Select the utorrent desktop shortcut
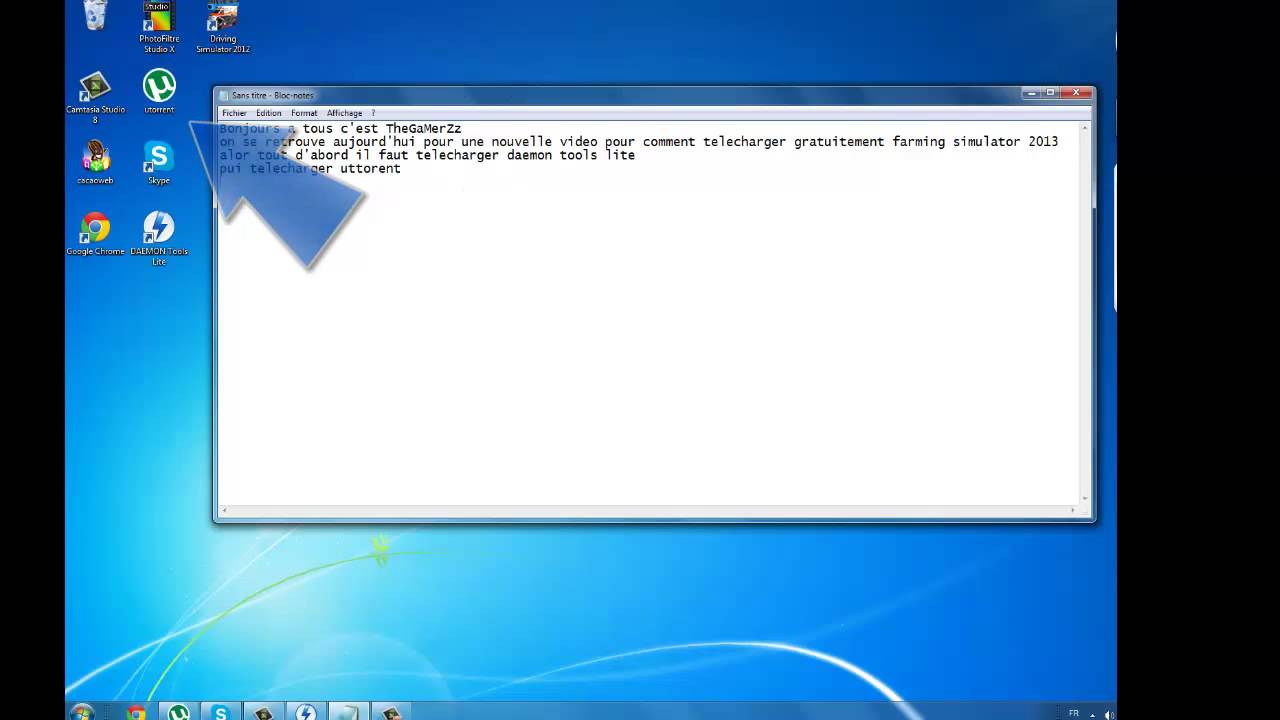The width and height of the screenshot is (1280, 720). (x=159, y=91)
